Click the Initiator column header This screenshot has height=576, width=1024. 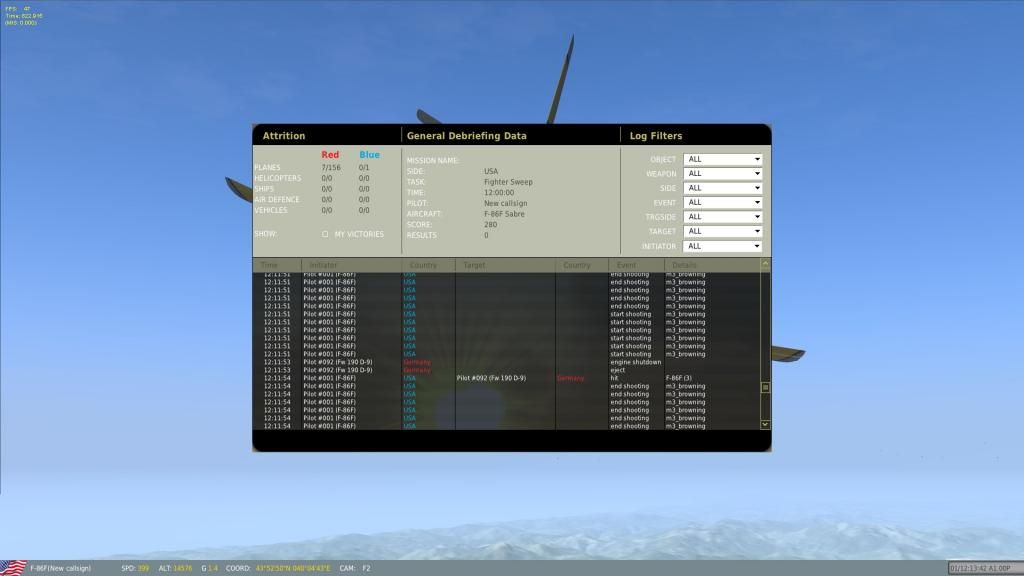click(324, 265)
